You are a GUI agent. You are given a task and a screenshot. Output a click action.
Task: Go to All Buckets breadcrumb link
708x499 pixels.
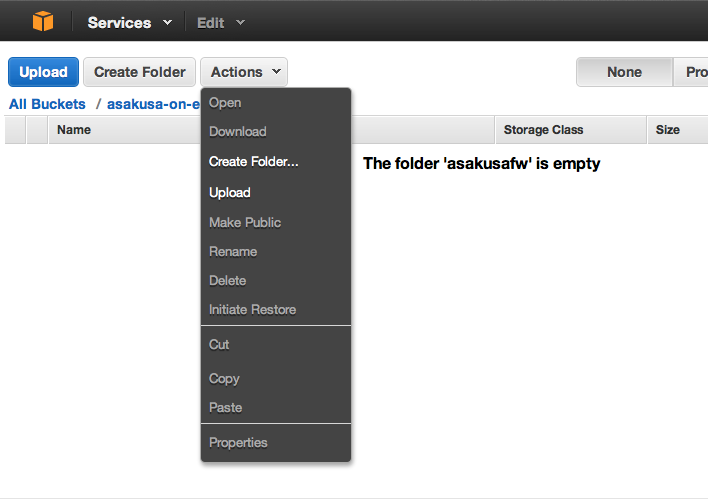(47, 104)
